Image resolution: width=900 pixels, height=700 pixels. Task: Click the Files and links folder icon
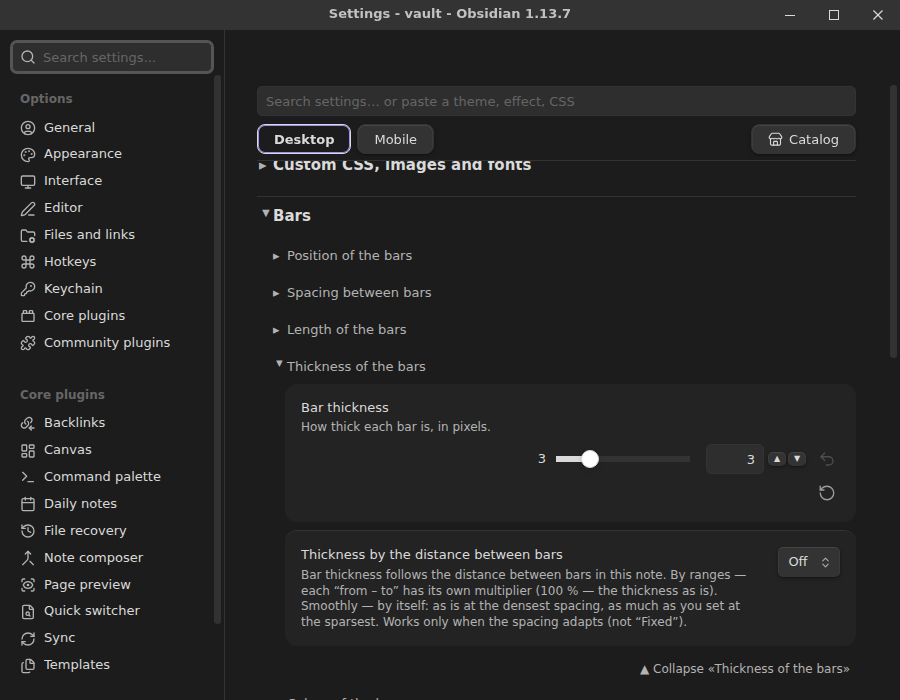(28, 235)
